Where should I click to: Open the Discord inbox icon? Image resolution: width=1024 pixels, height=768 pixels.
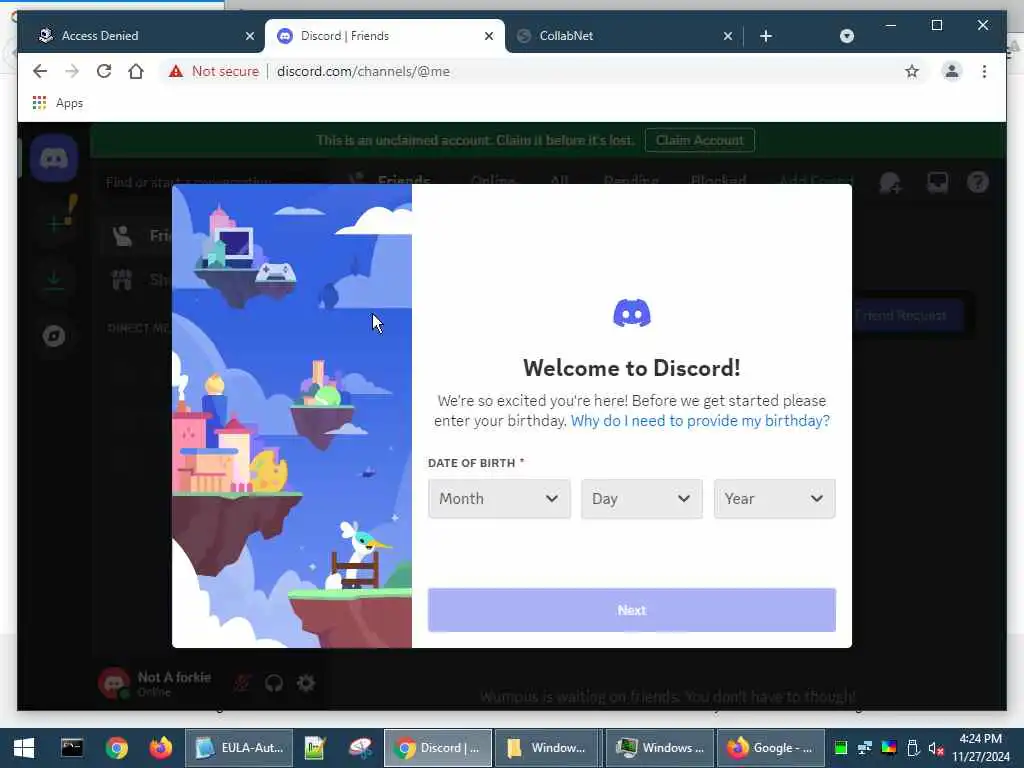pyautogui.click(x=937, y=182)
